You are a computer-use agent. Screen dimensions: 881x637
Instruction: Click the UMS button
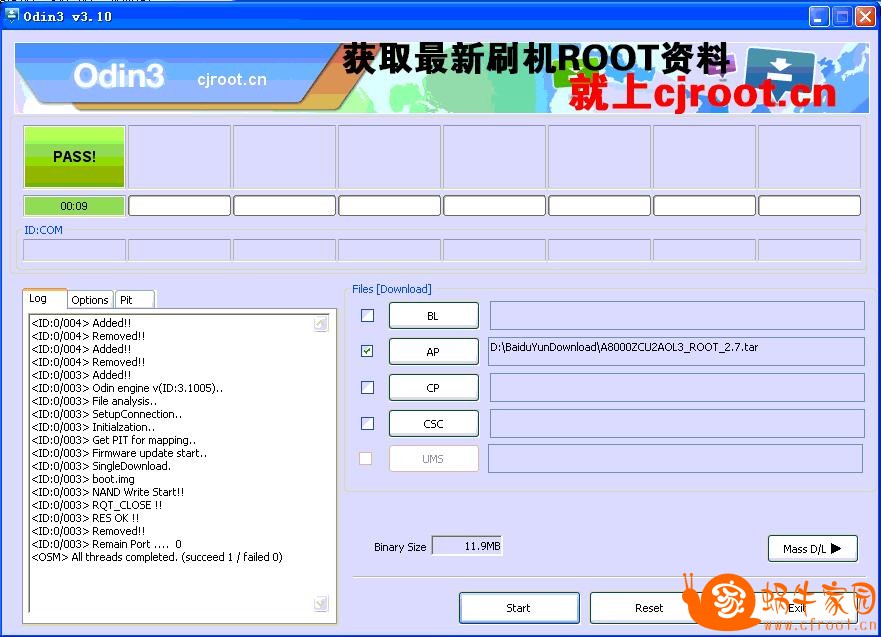[434, 459]
